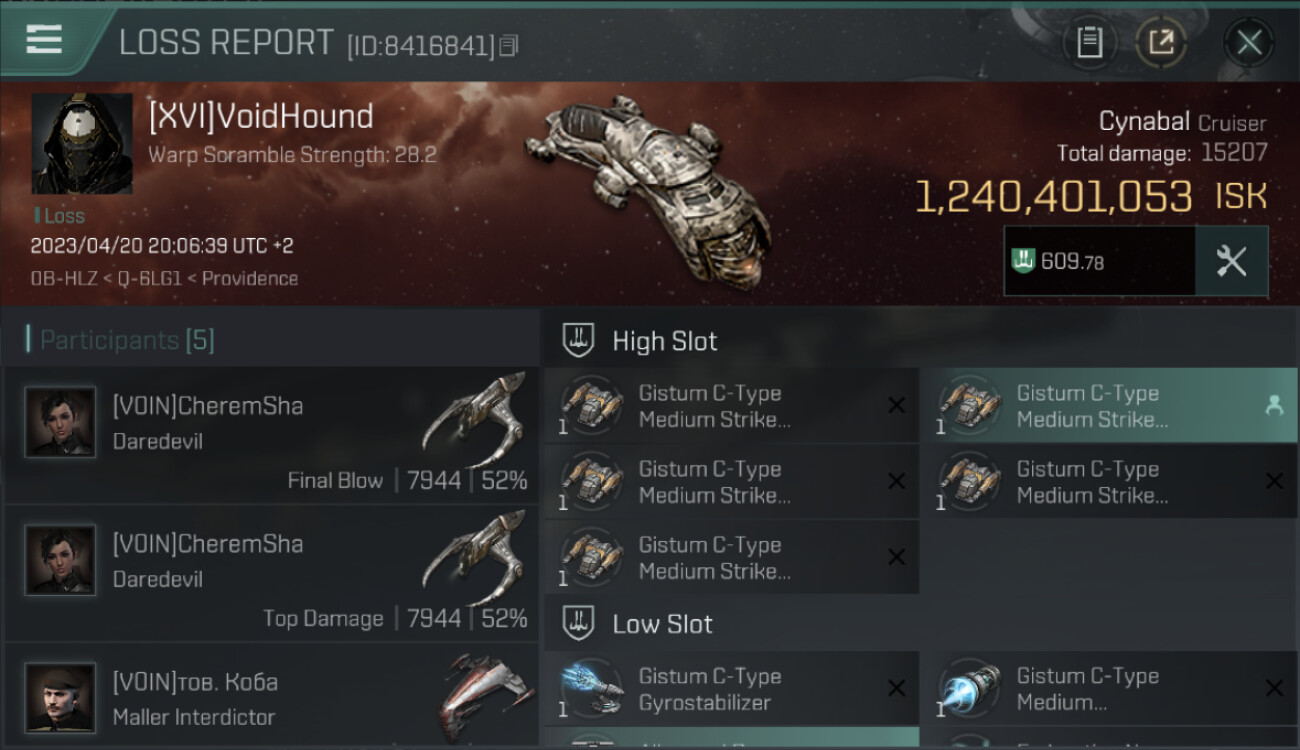Select VoidHound's pilot portrait
Viewport: 1300px width, 750px height.
pos(82,144)
